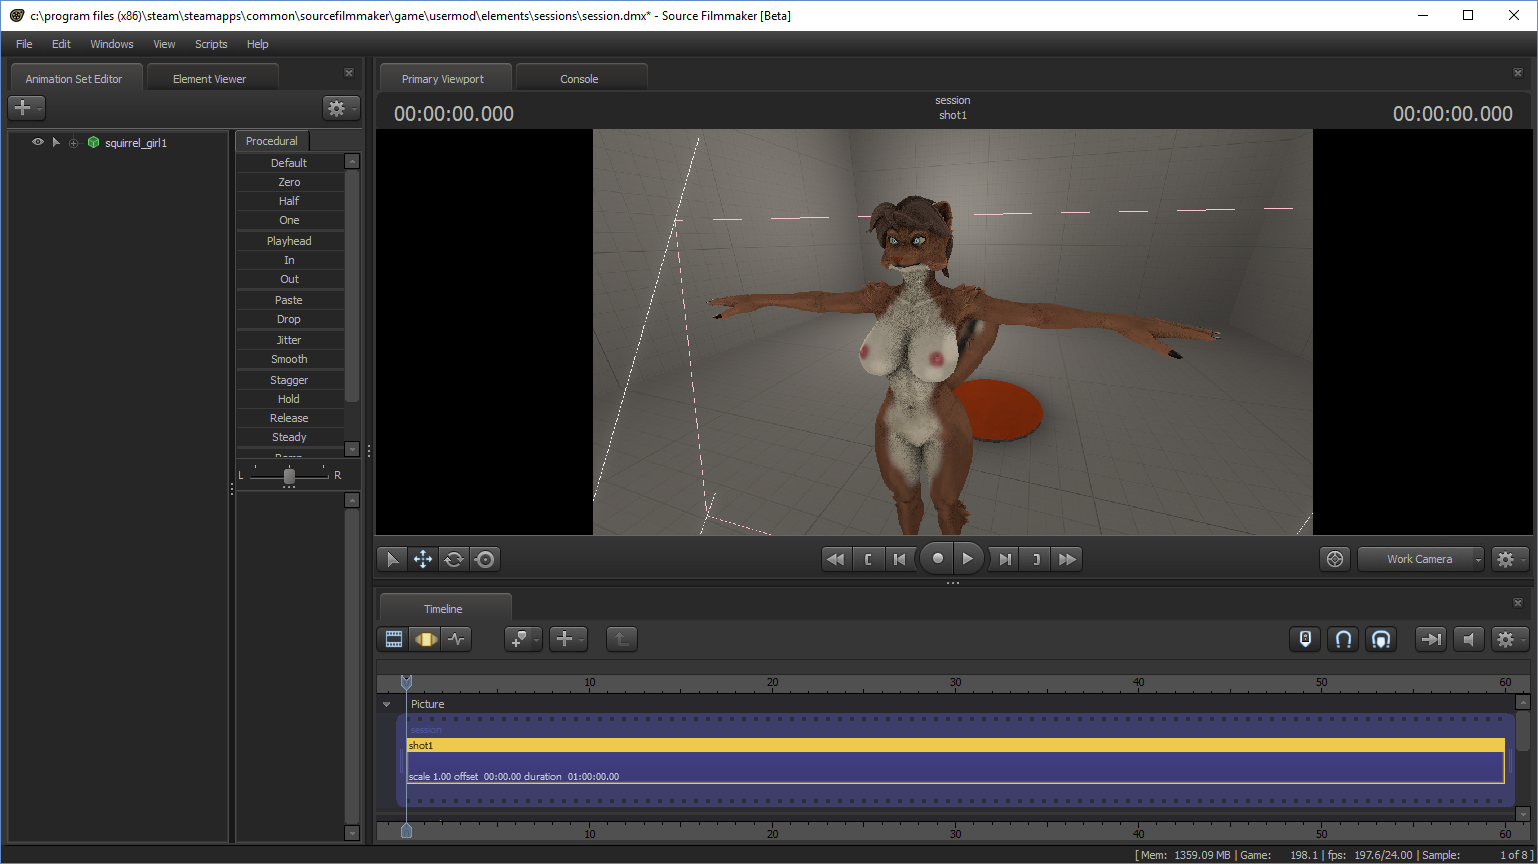This screenshot has height=864, width=1538.
Task: Toggle the timeline lock playhead icon
Action: tap(1304, 639)
